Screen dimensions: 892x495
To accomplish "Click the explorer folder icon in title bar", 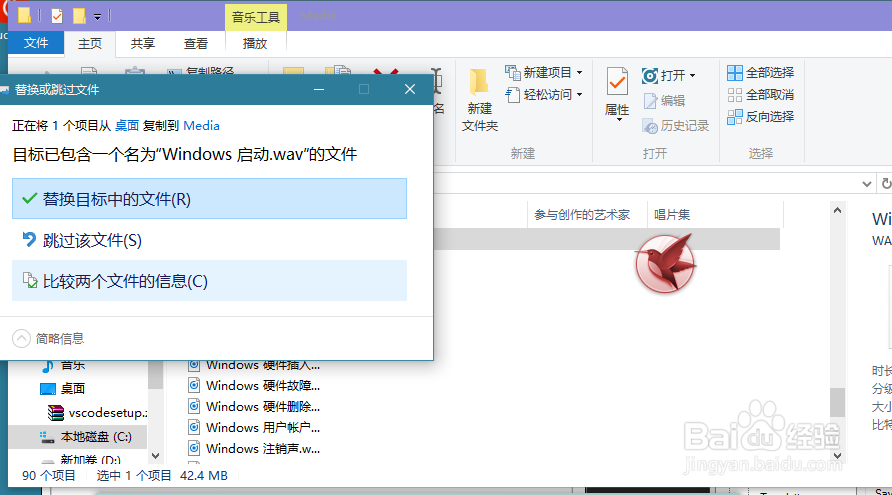I will (24, 15).
